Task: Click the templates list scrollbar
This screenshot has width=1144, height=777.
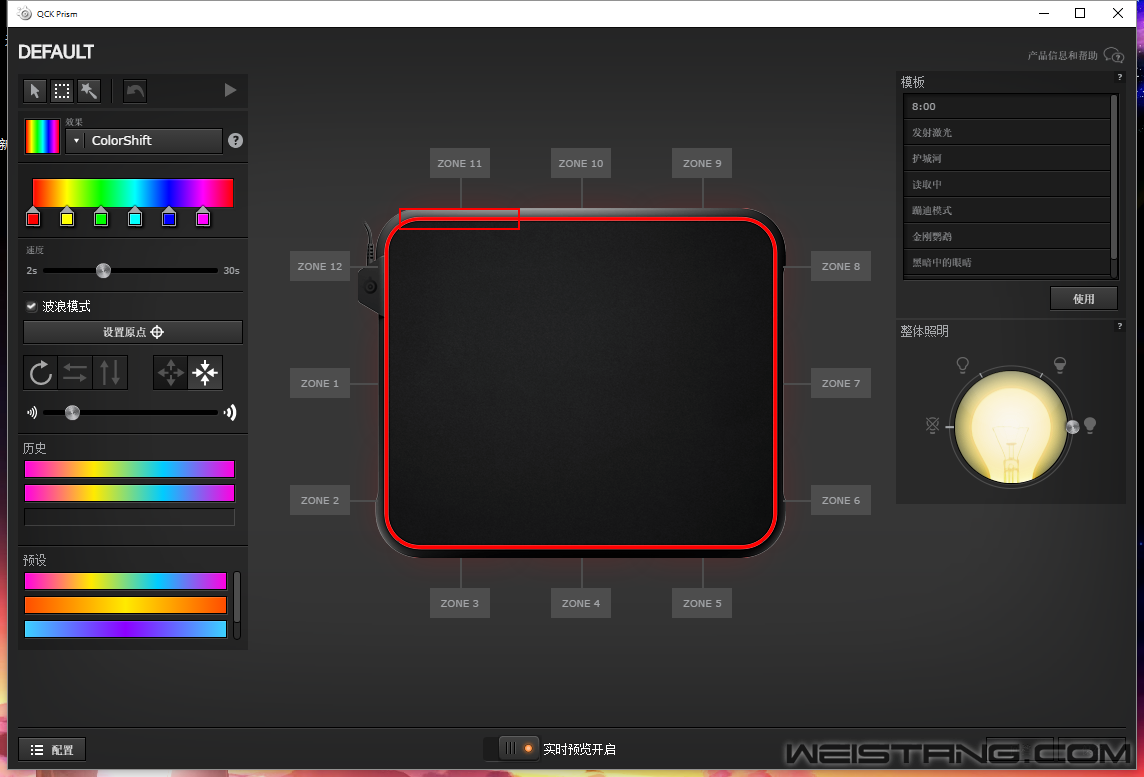Action: tap(1114, 177)
